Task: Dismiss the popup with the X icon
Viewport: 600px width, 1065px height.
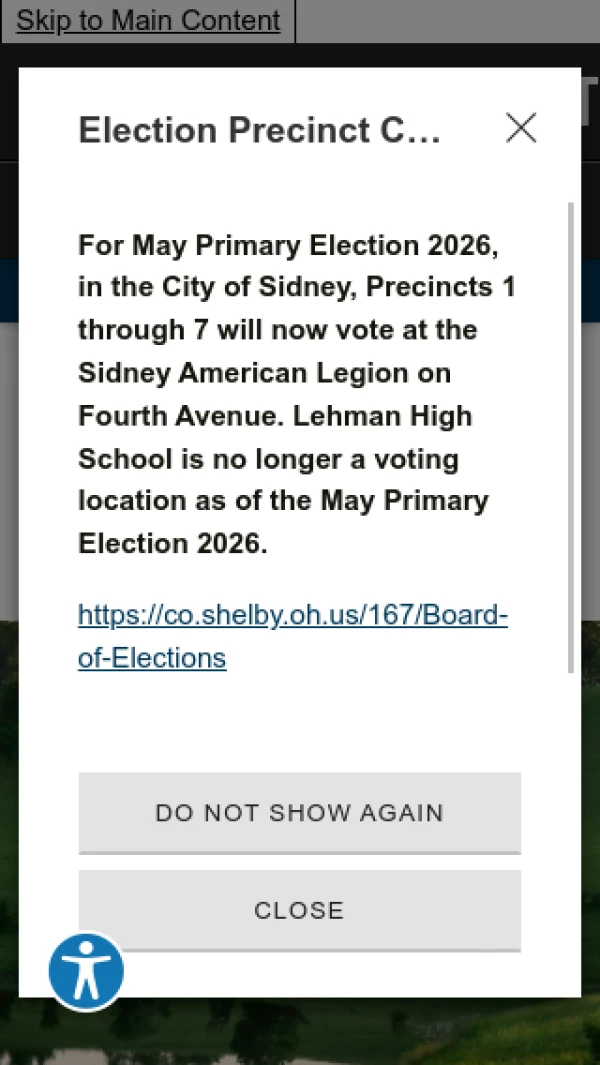Action: (x=521, y=128)
